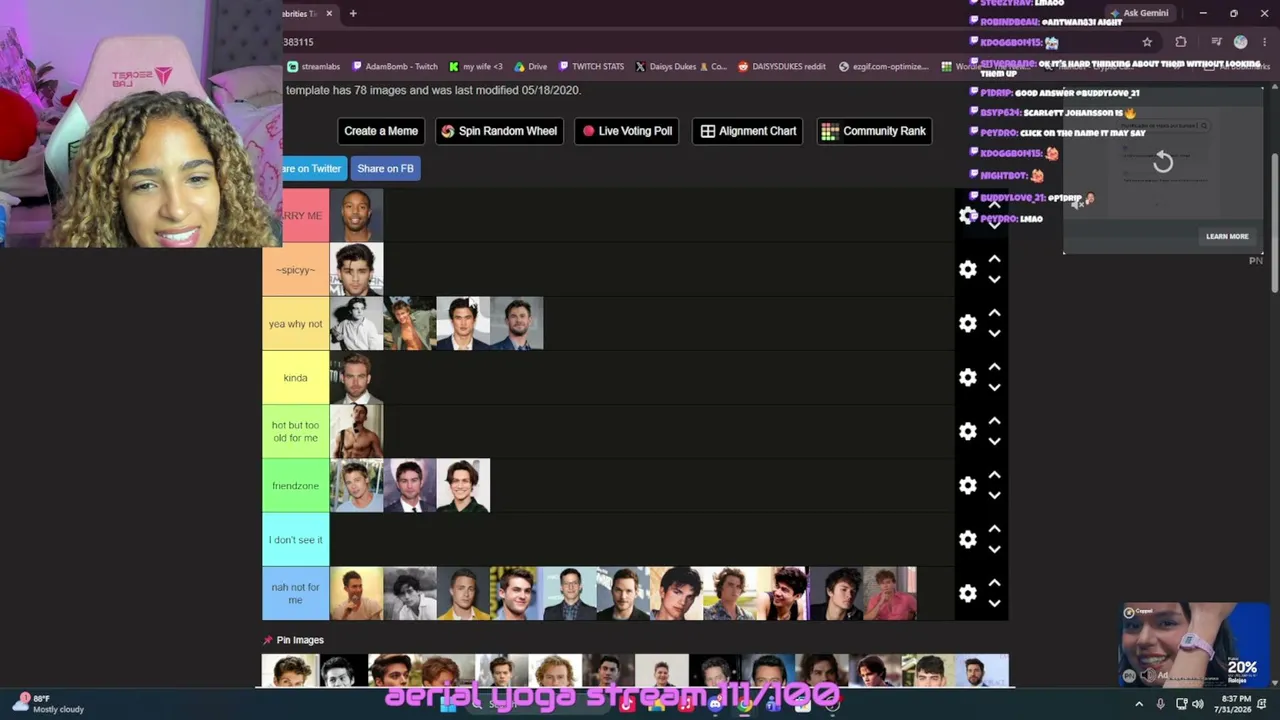Start a Live Voting Poll
Viewport: 1280px width, 720px height.
click(628, 131)
